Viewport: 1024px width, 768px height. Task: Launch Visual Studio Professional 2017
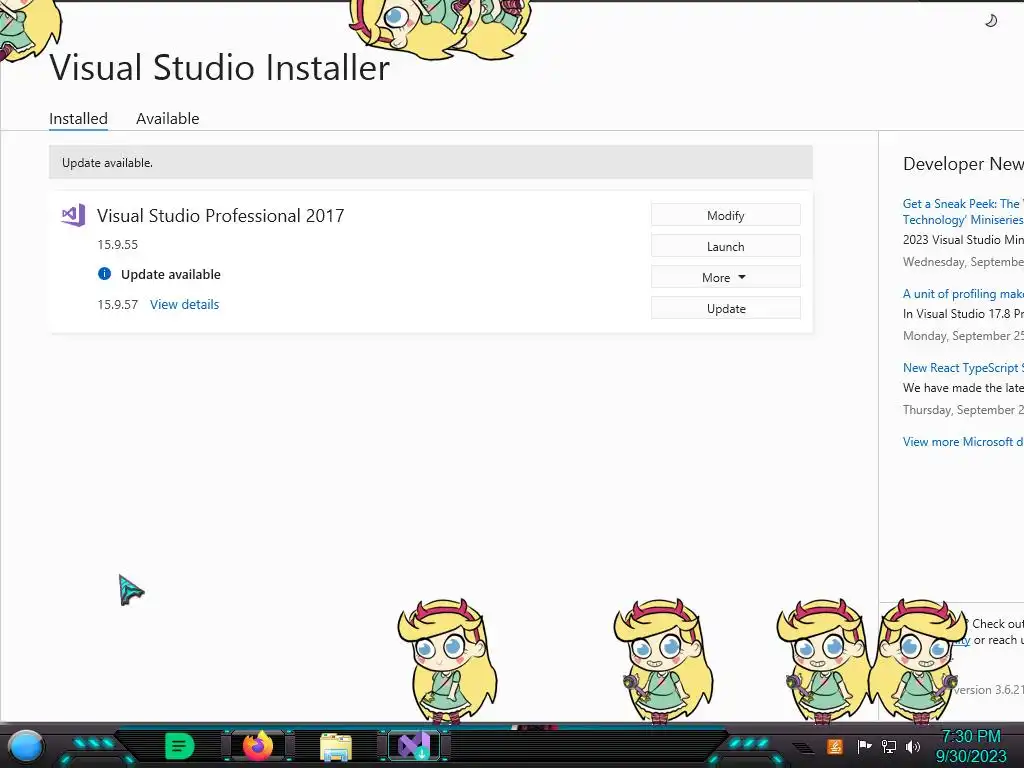[726, 246]
